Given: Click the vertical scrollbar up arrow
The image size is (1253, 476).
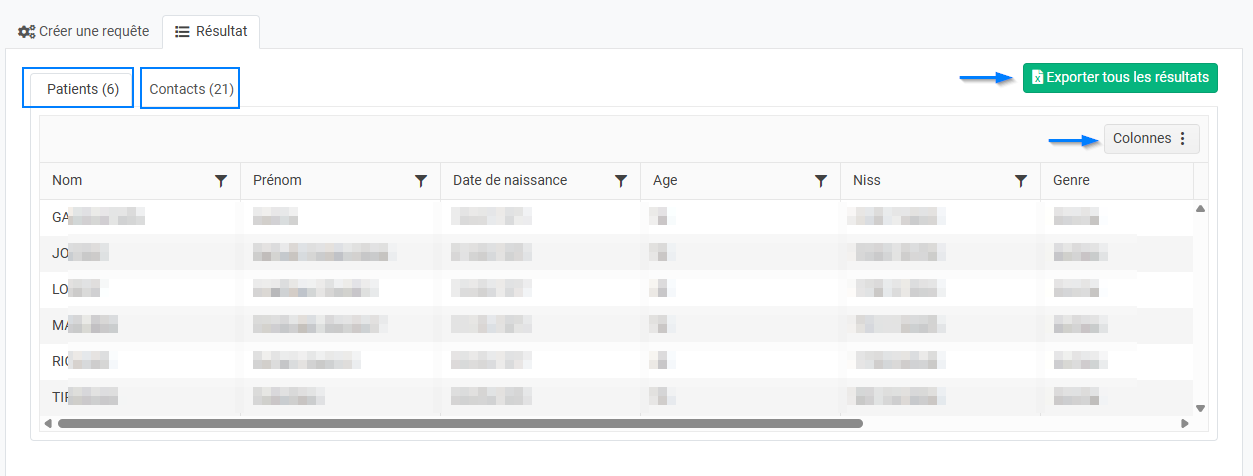Looking at the screenshot, I should coord(1200,208).
